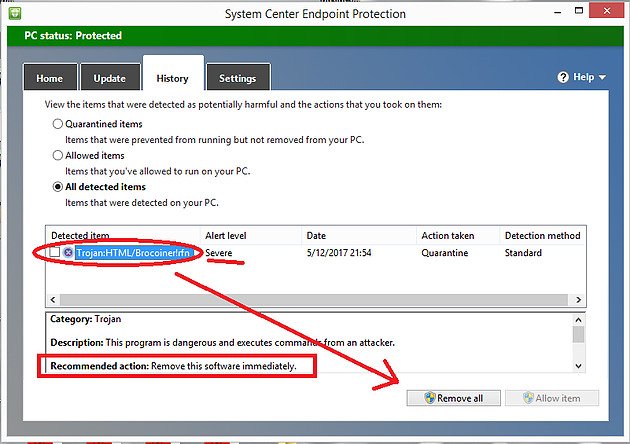630x444 pixels.
Task: Sort by the Detected item column header
Action: point(123,235)
